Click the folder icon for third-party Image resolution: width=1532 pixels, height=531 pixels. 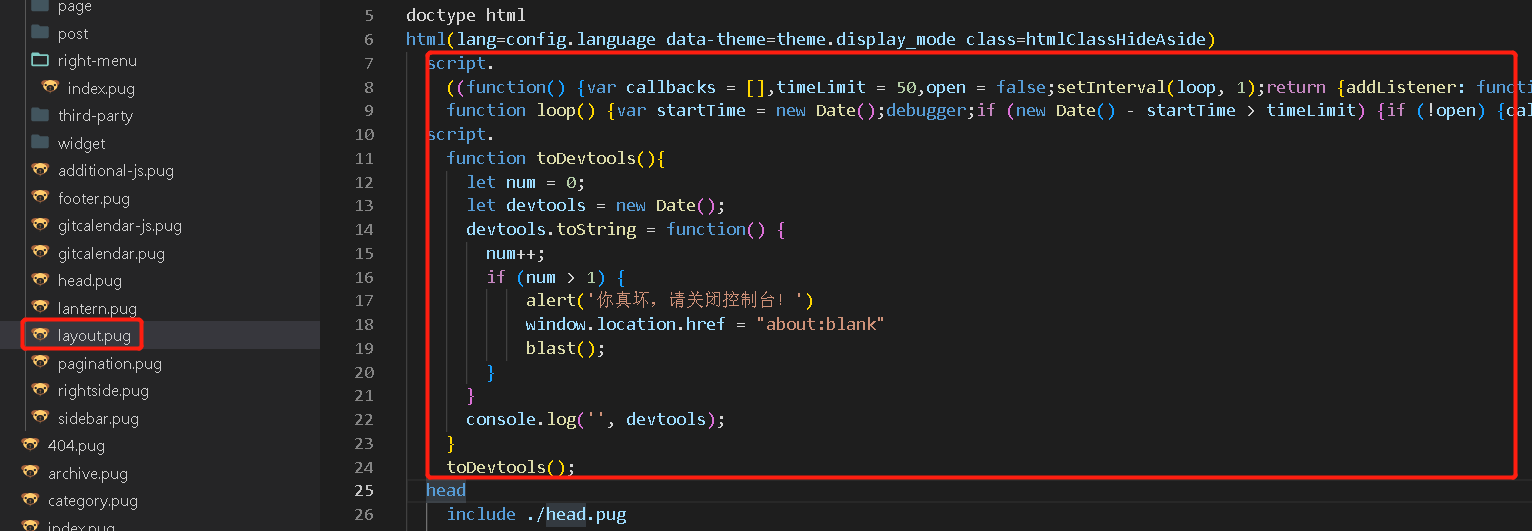click(40, 115)
